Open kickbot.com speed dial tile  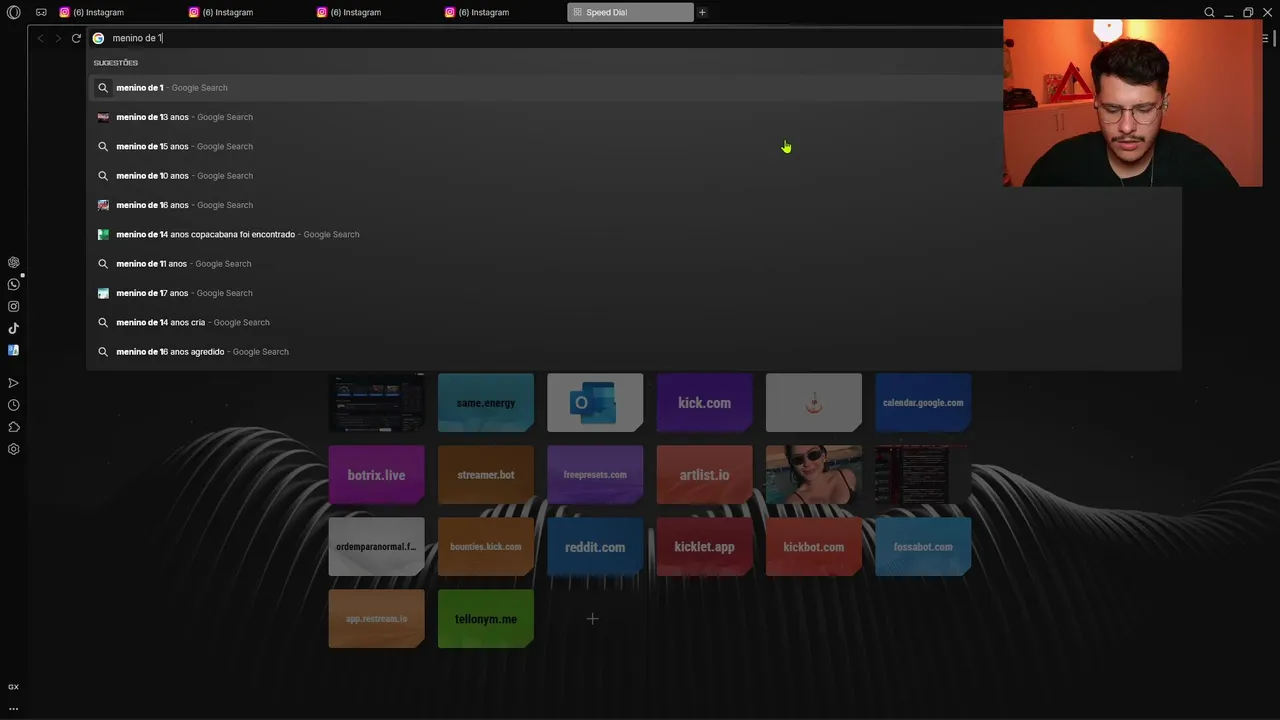tap(813, 547)
